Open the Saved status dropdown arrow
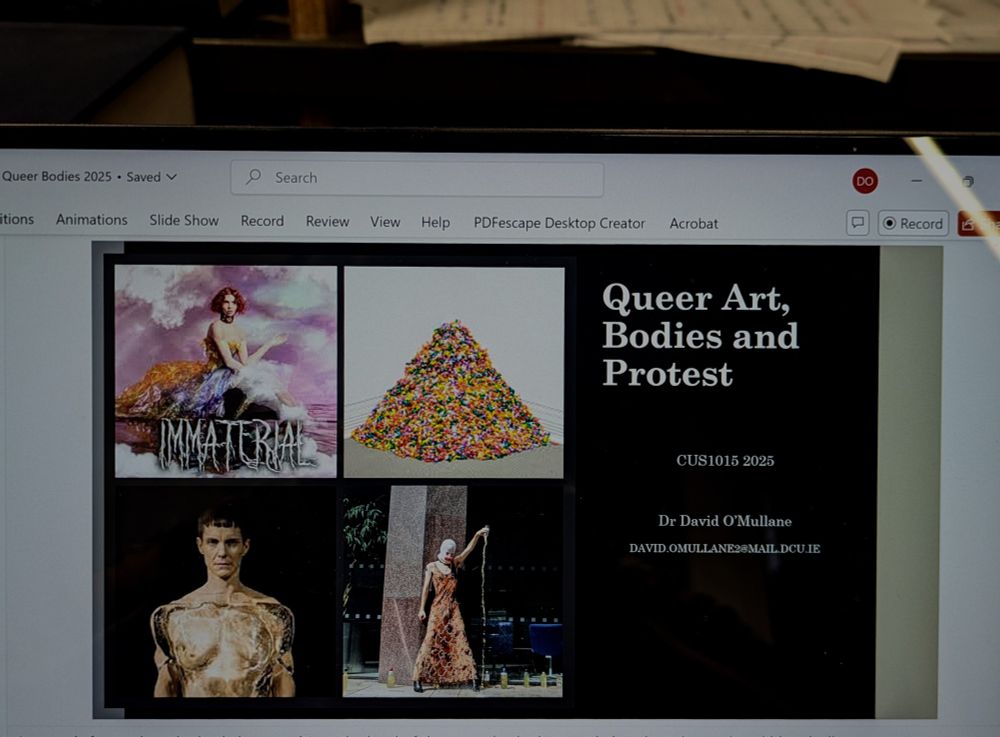Screen dimensions: 1000x737 [x=172, y=177]
